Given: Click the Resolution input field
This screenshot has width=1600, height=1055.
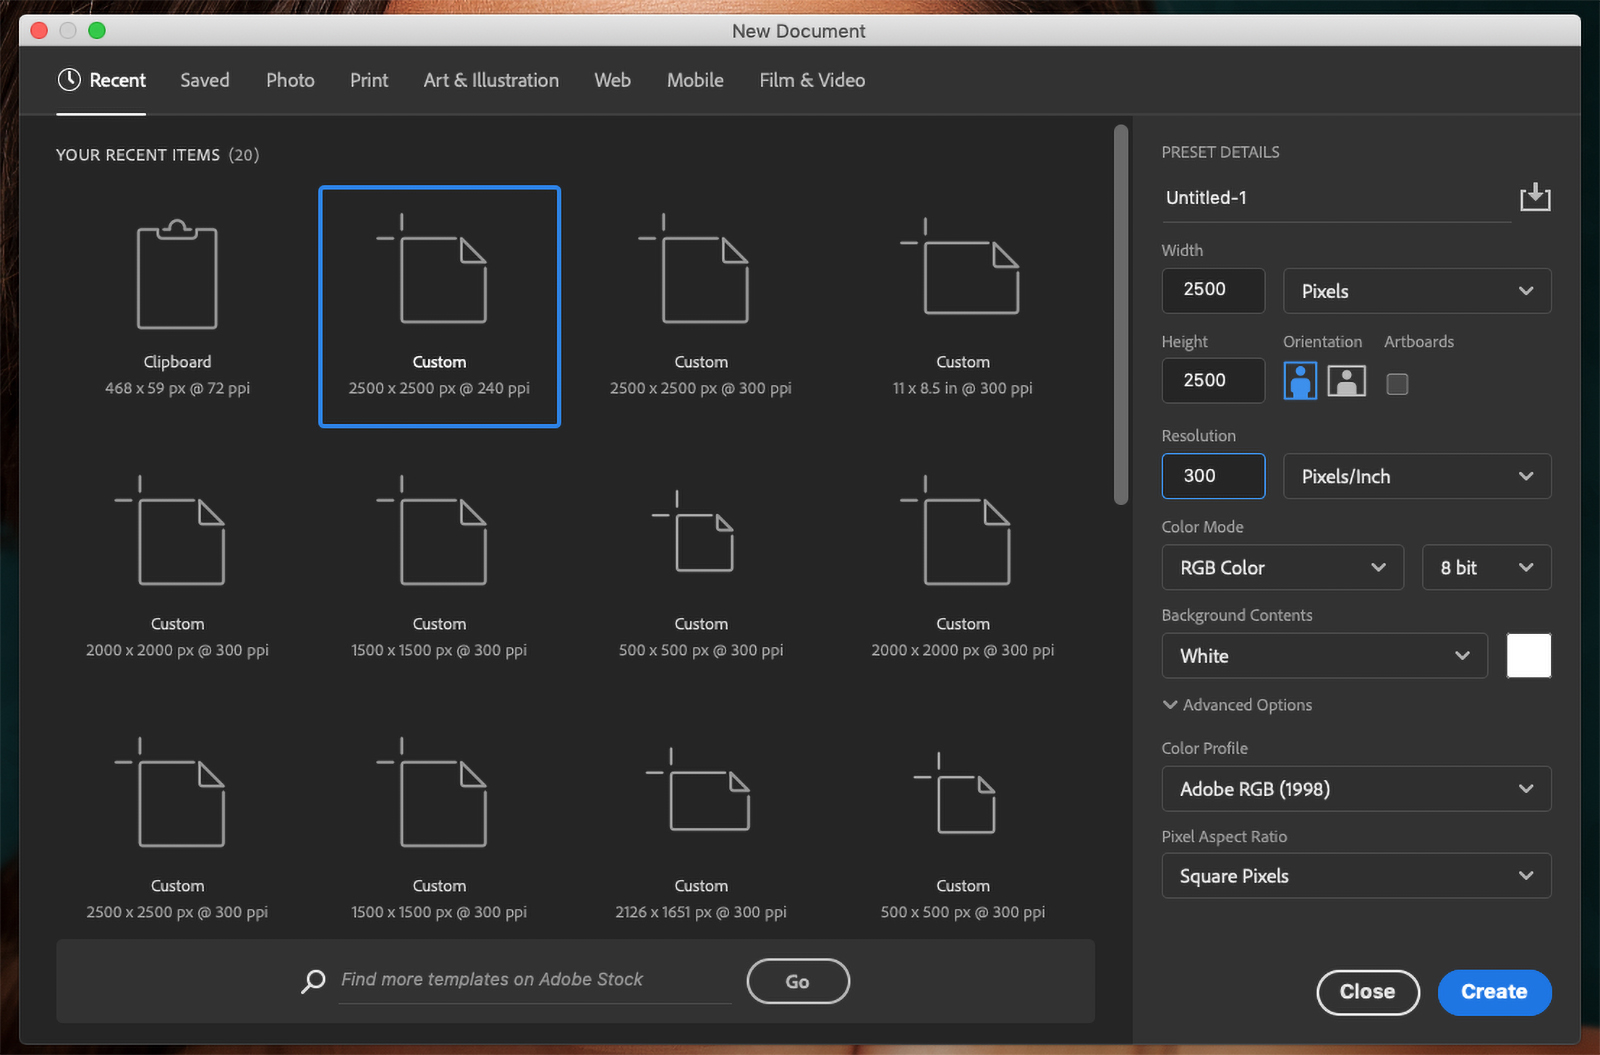Looking at the screenshot, I should tap(1213, 476).
